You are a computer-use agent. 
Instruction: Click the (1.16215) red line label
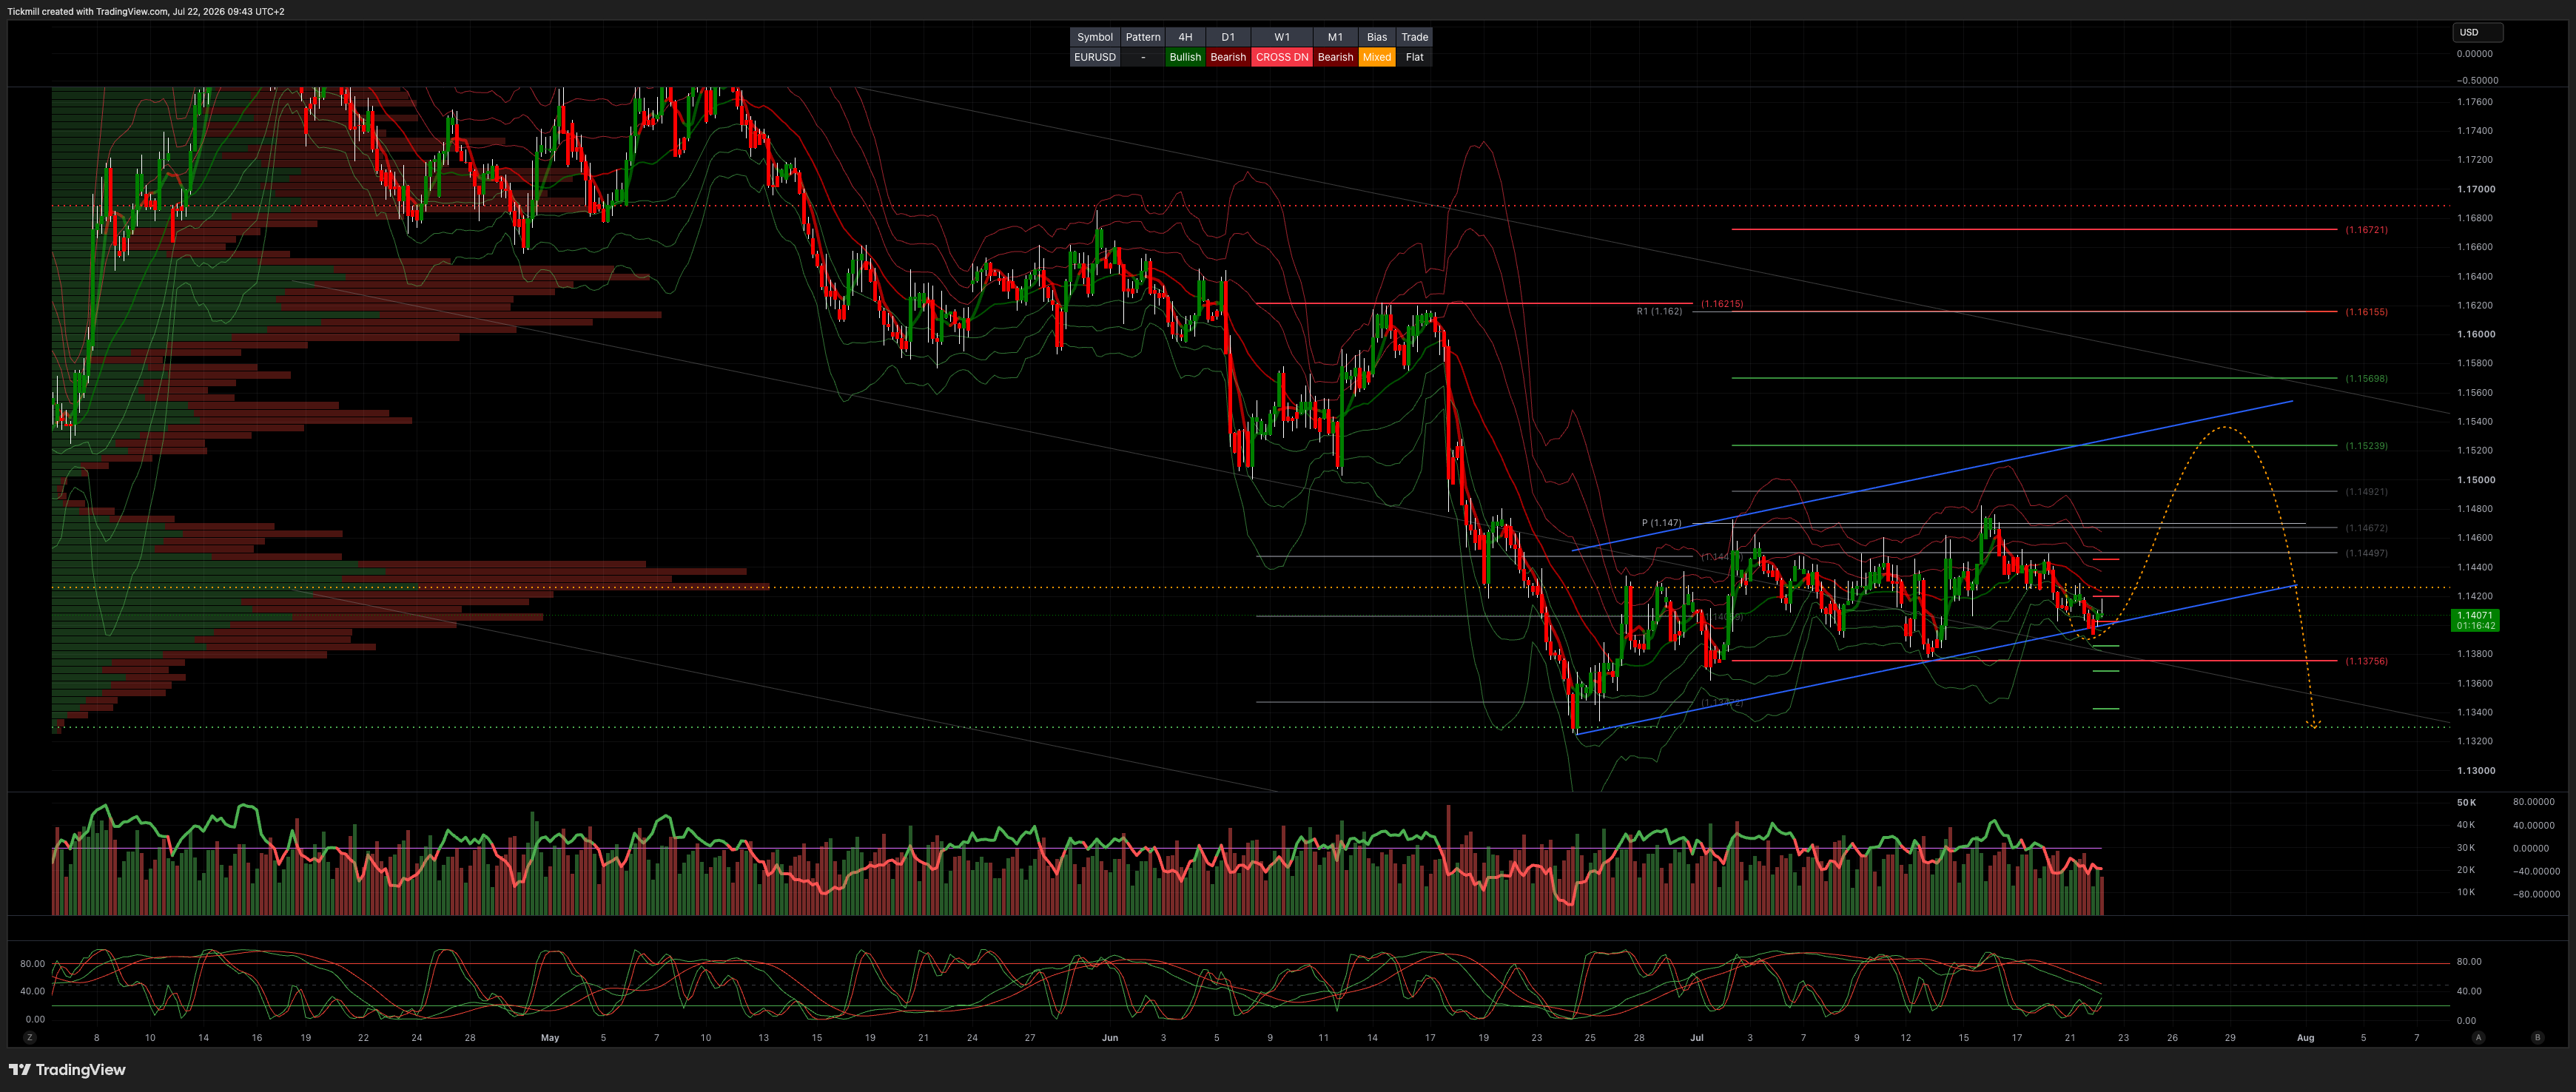click(1722, 303)
